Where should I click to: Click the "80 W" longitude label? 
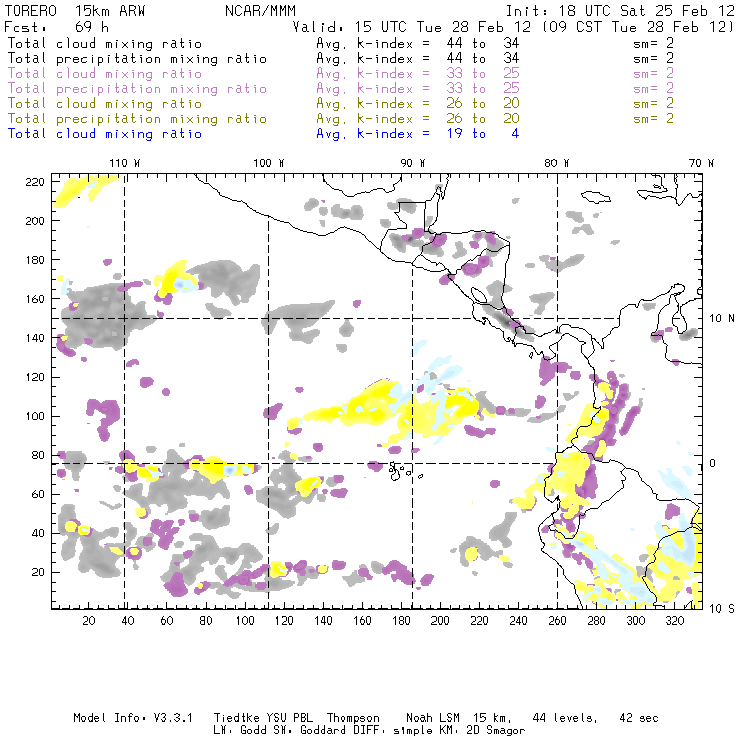[557, 163]
